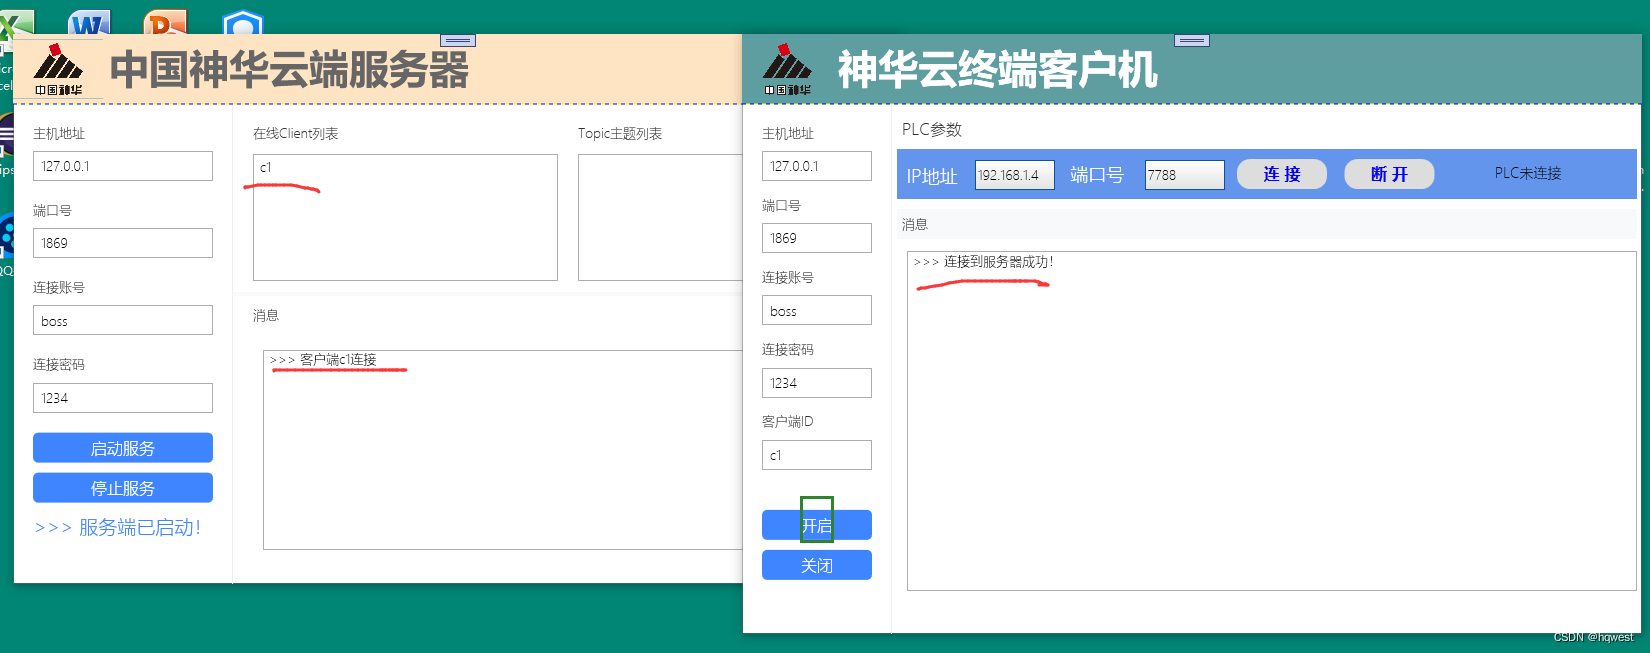Click client 消息 section label

[915, 225]
